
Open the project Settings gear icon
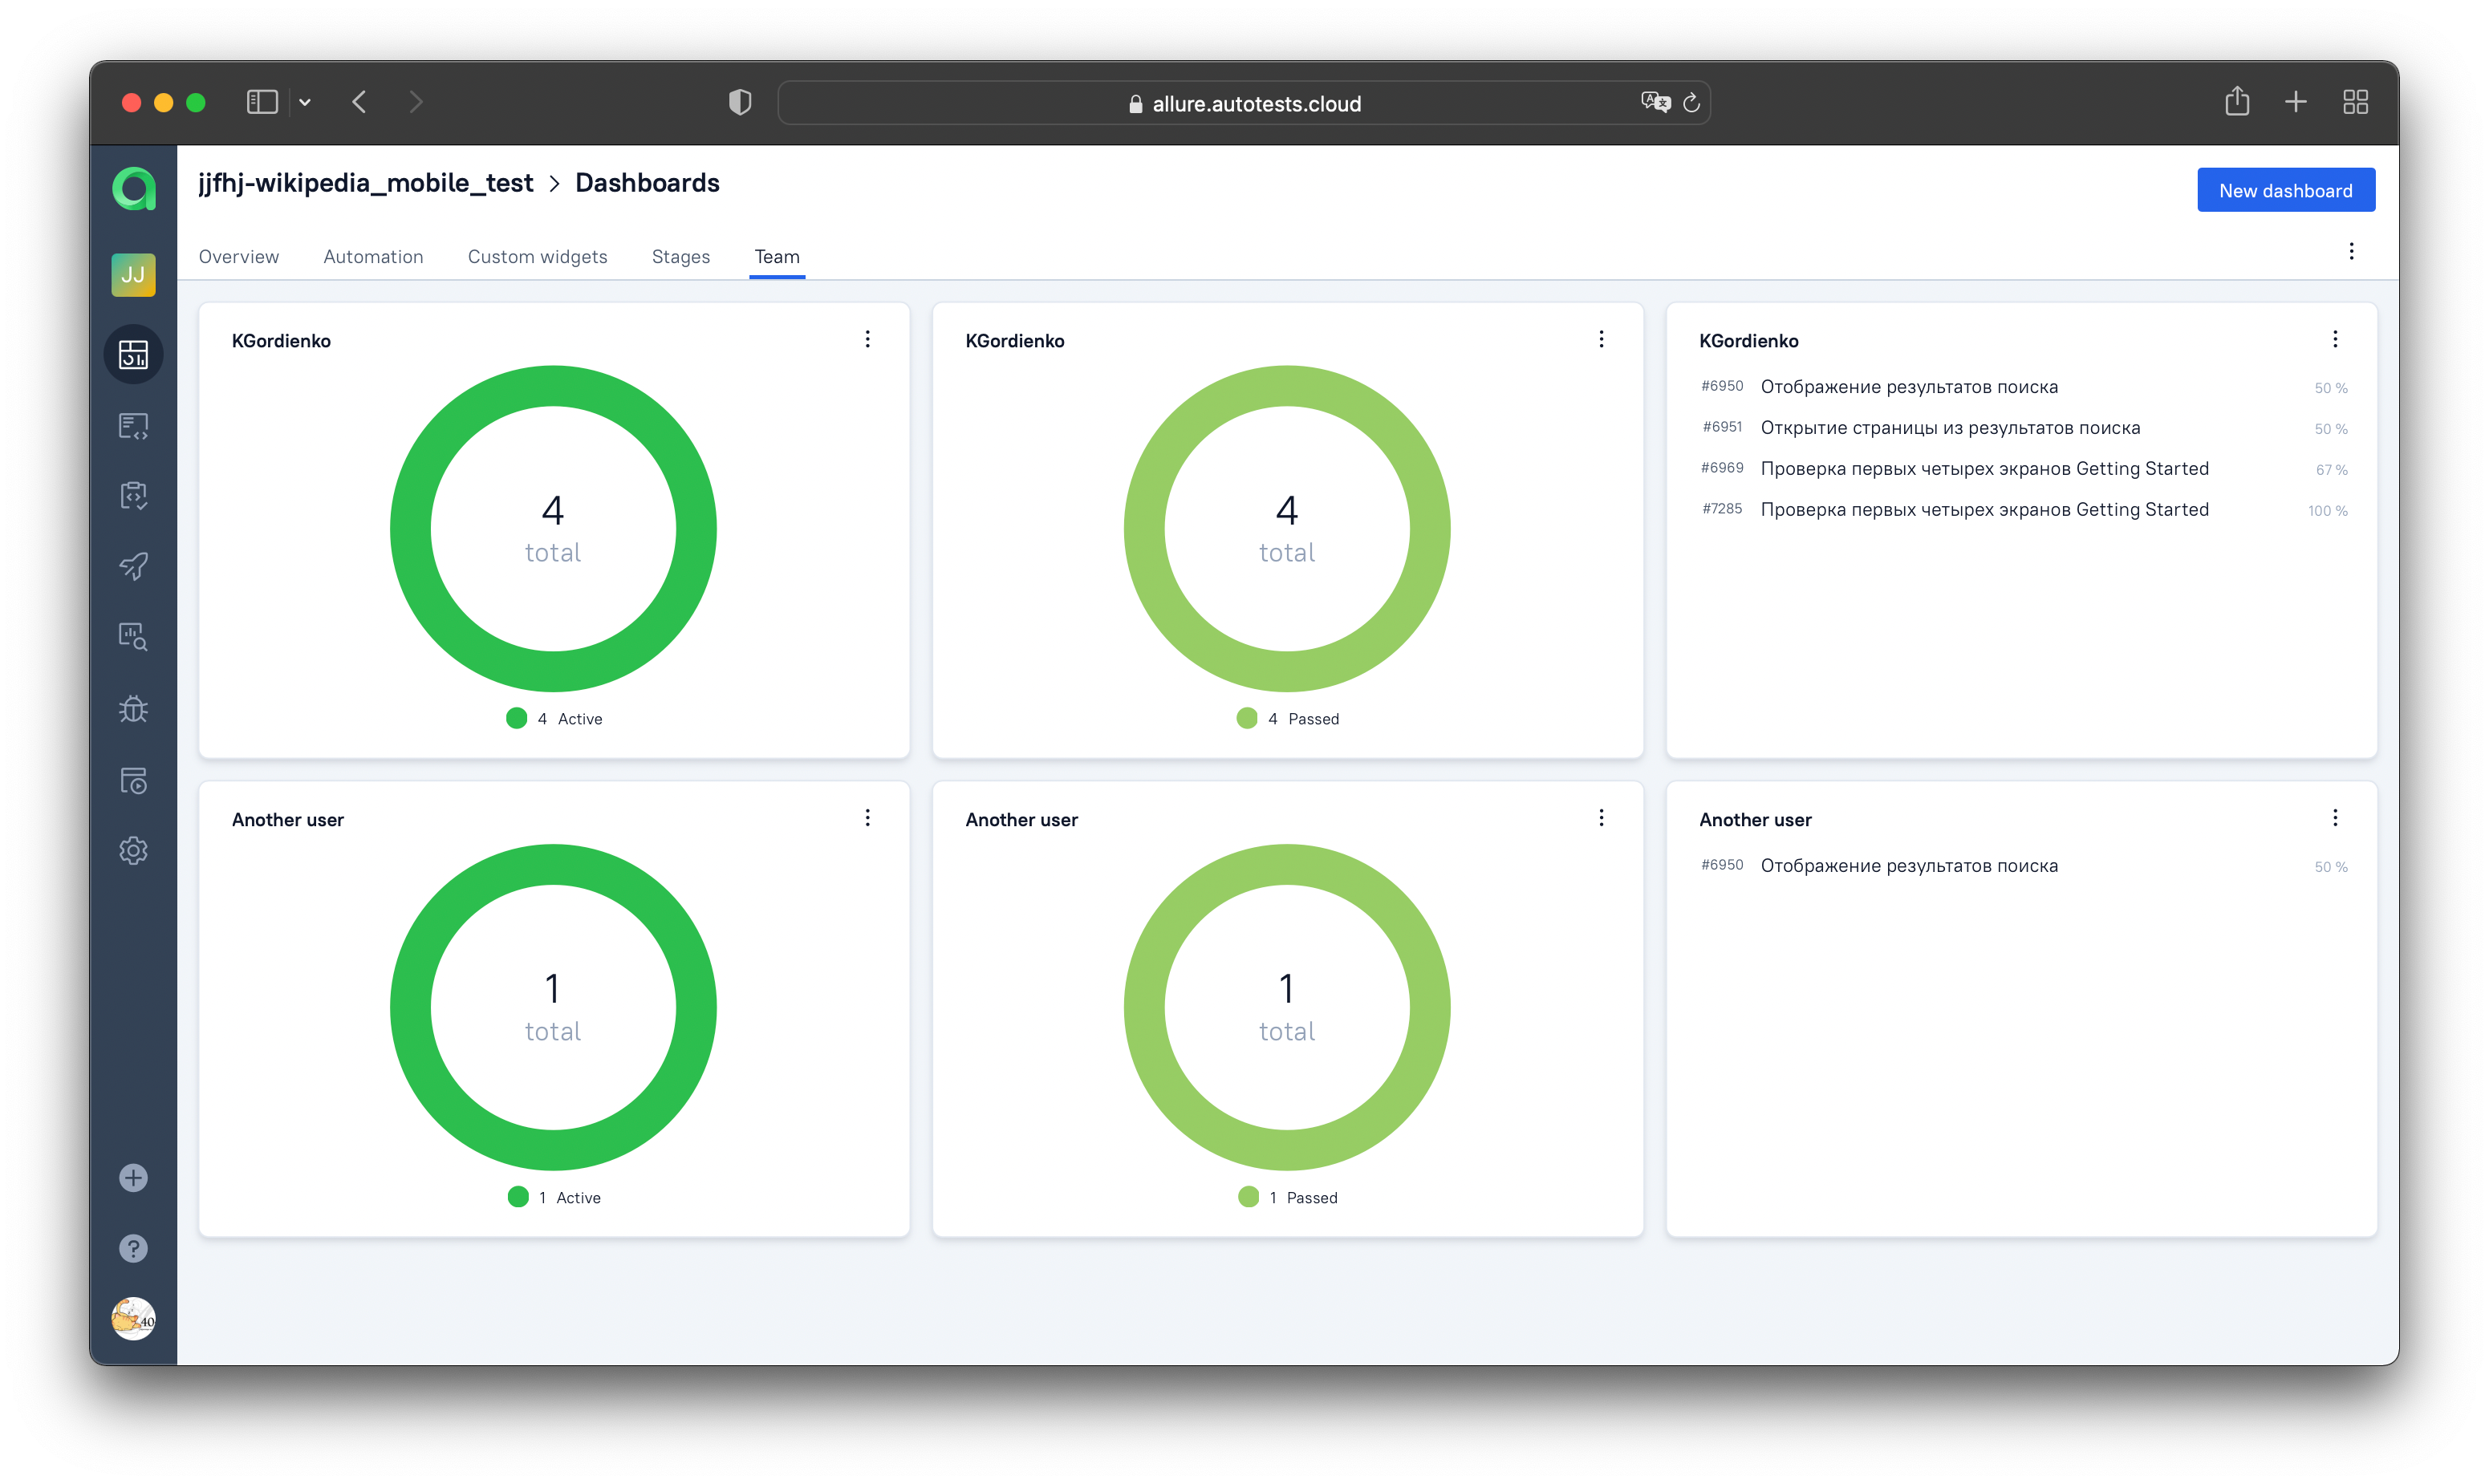(x=133, y=850)
